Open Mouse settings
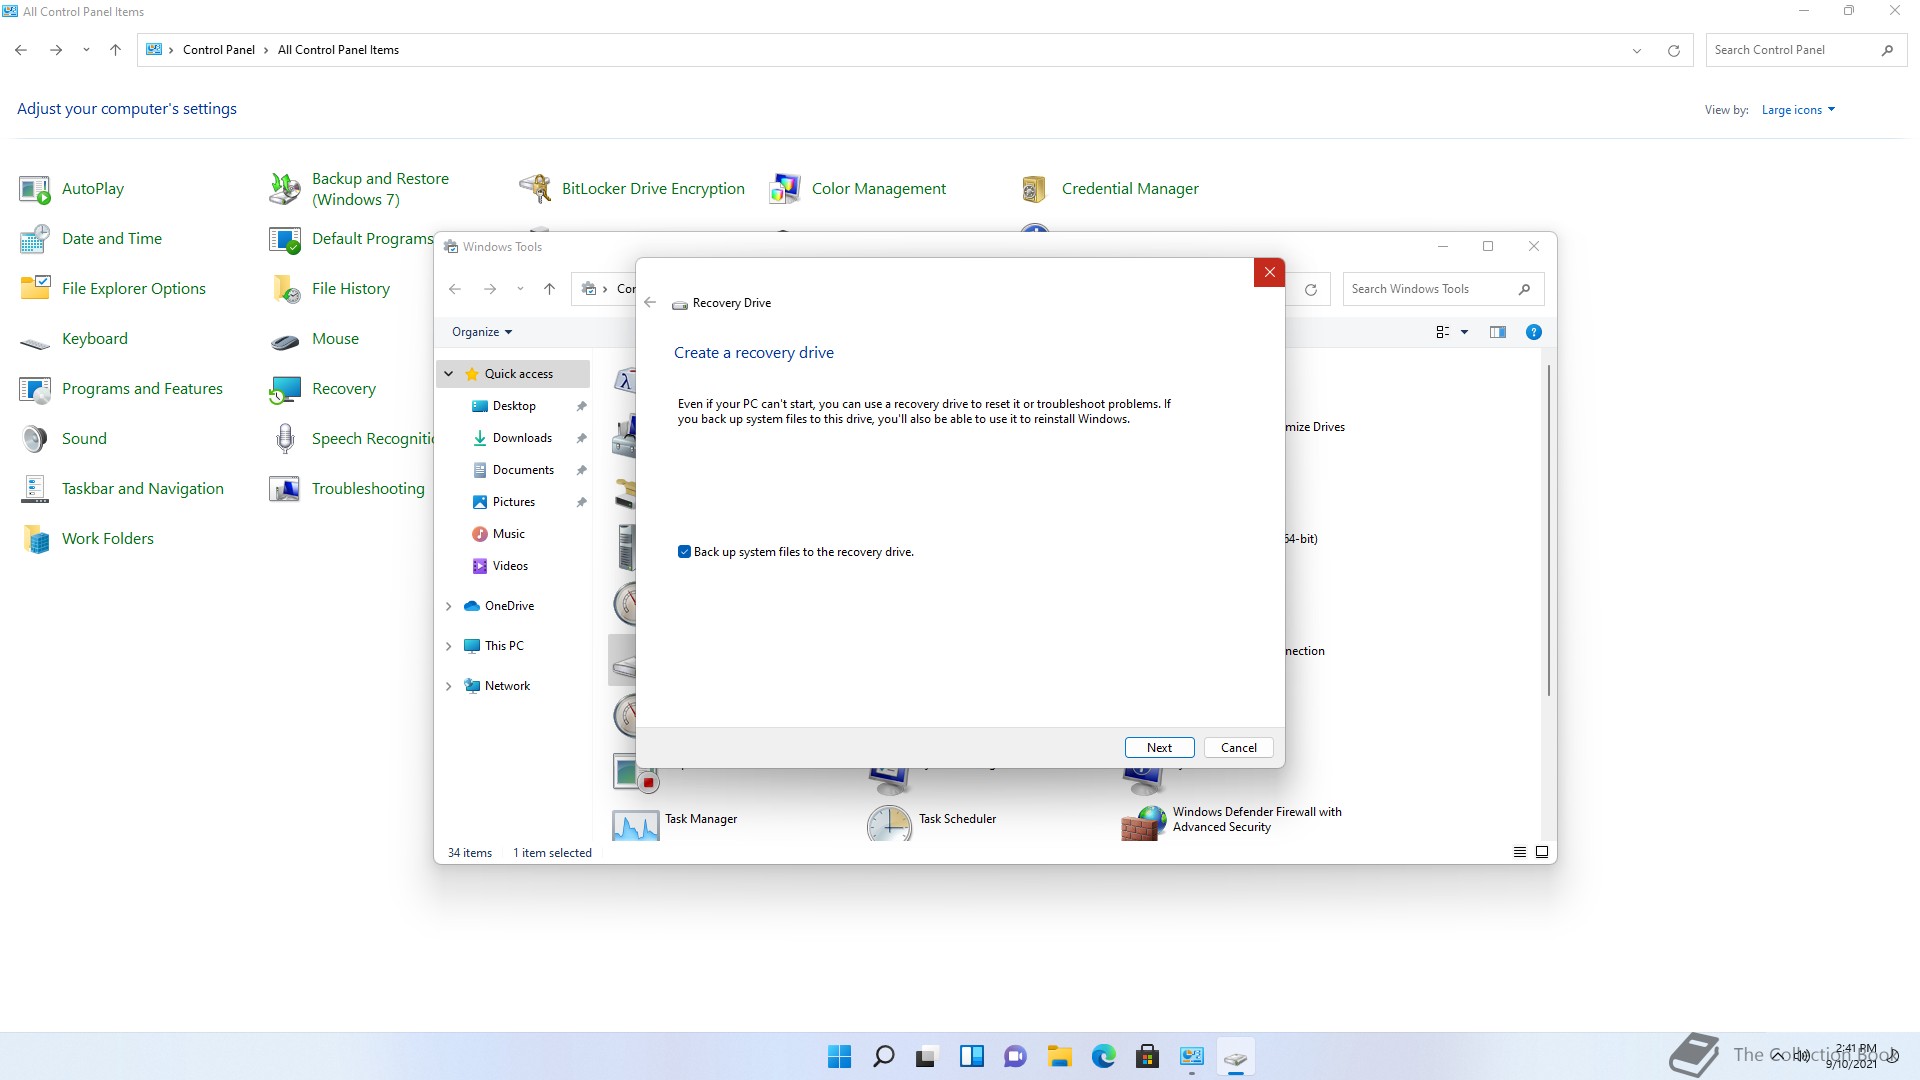1920x1080 pixels. coord(314,338)
